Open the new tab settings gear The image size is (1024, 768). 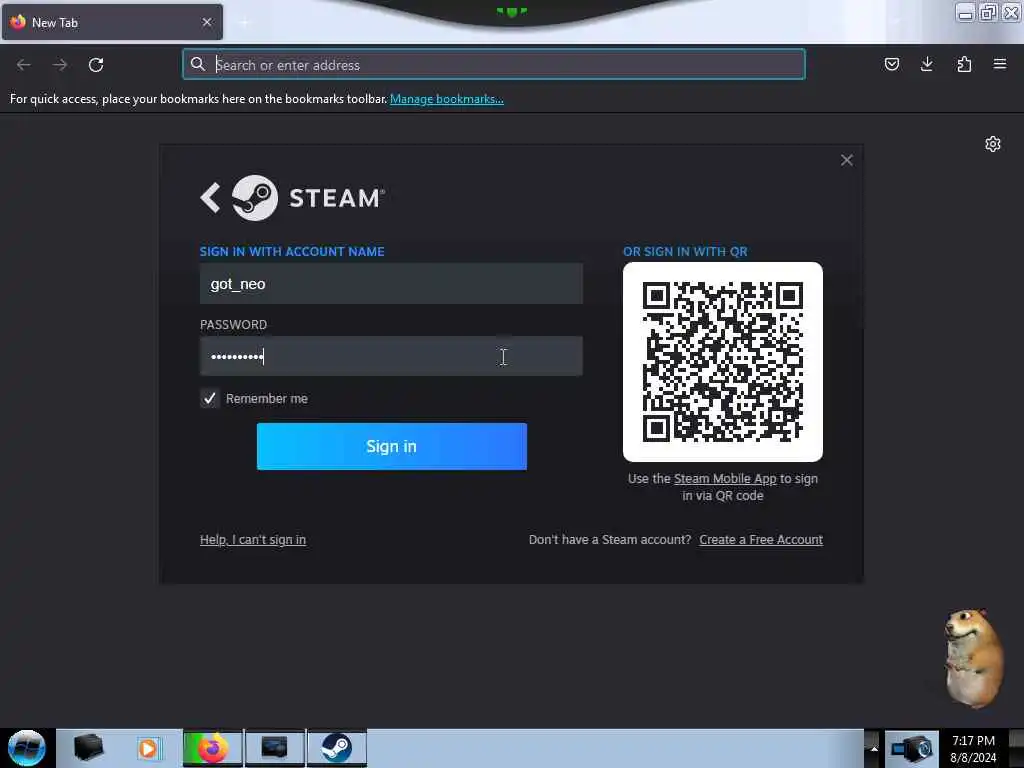point(993,144)
